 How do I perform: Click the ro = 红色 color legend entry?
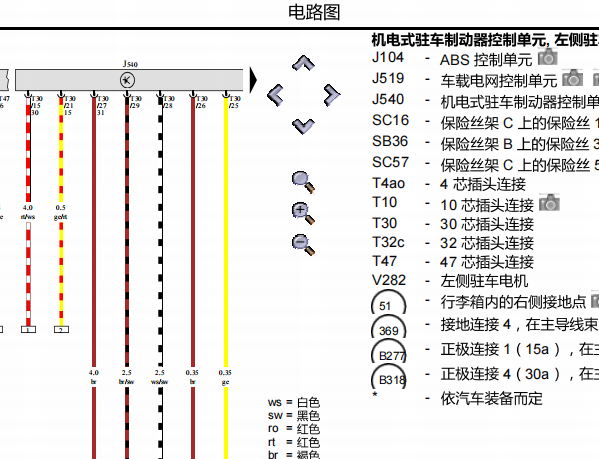[294, 429]
